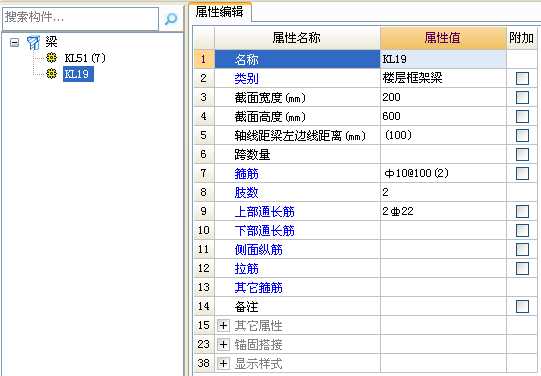This screenshot has width=541, height=376.
Task: Click the 截面宽度(mm) property name
Action: [x=270, y=98]
